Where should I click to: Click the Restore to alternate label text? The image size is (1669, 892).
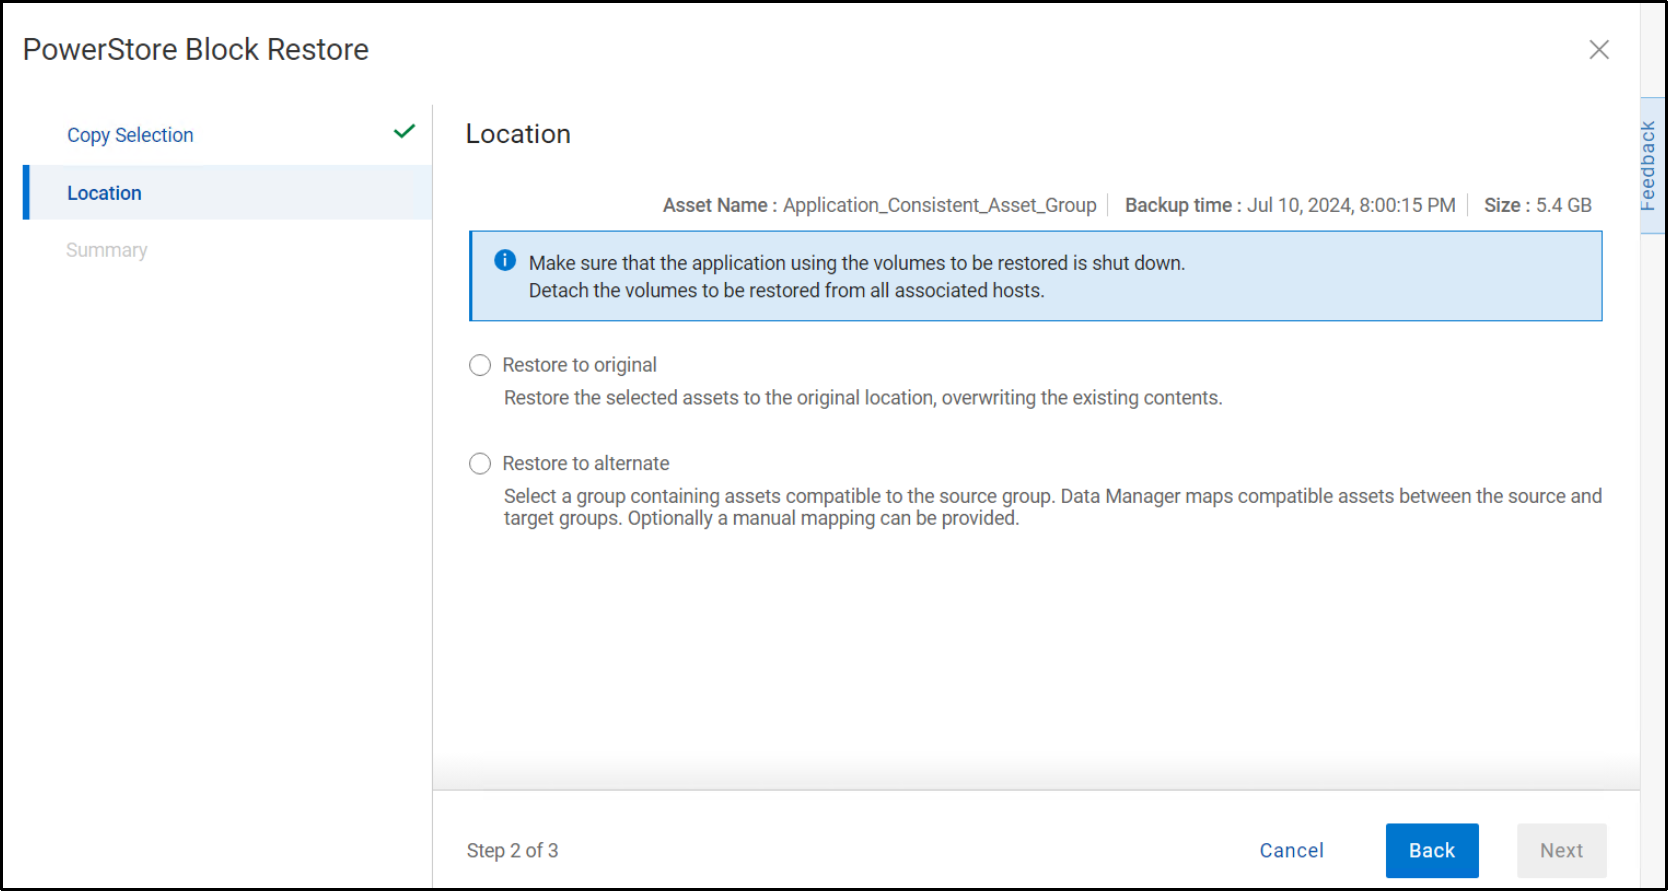pyautogui.click(x=585, y=464)
